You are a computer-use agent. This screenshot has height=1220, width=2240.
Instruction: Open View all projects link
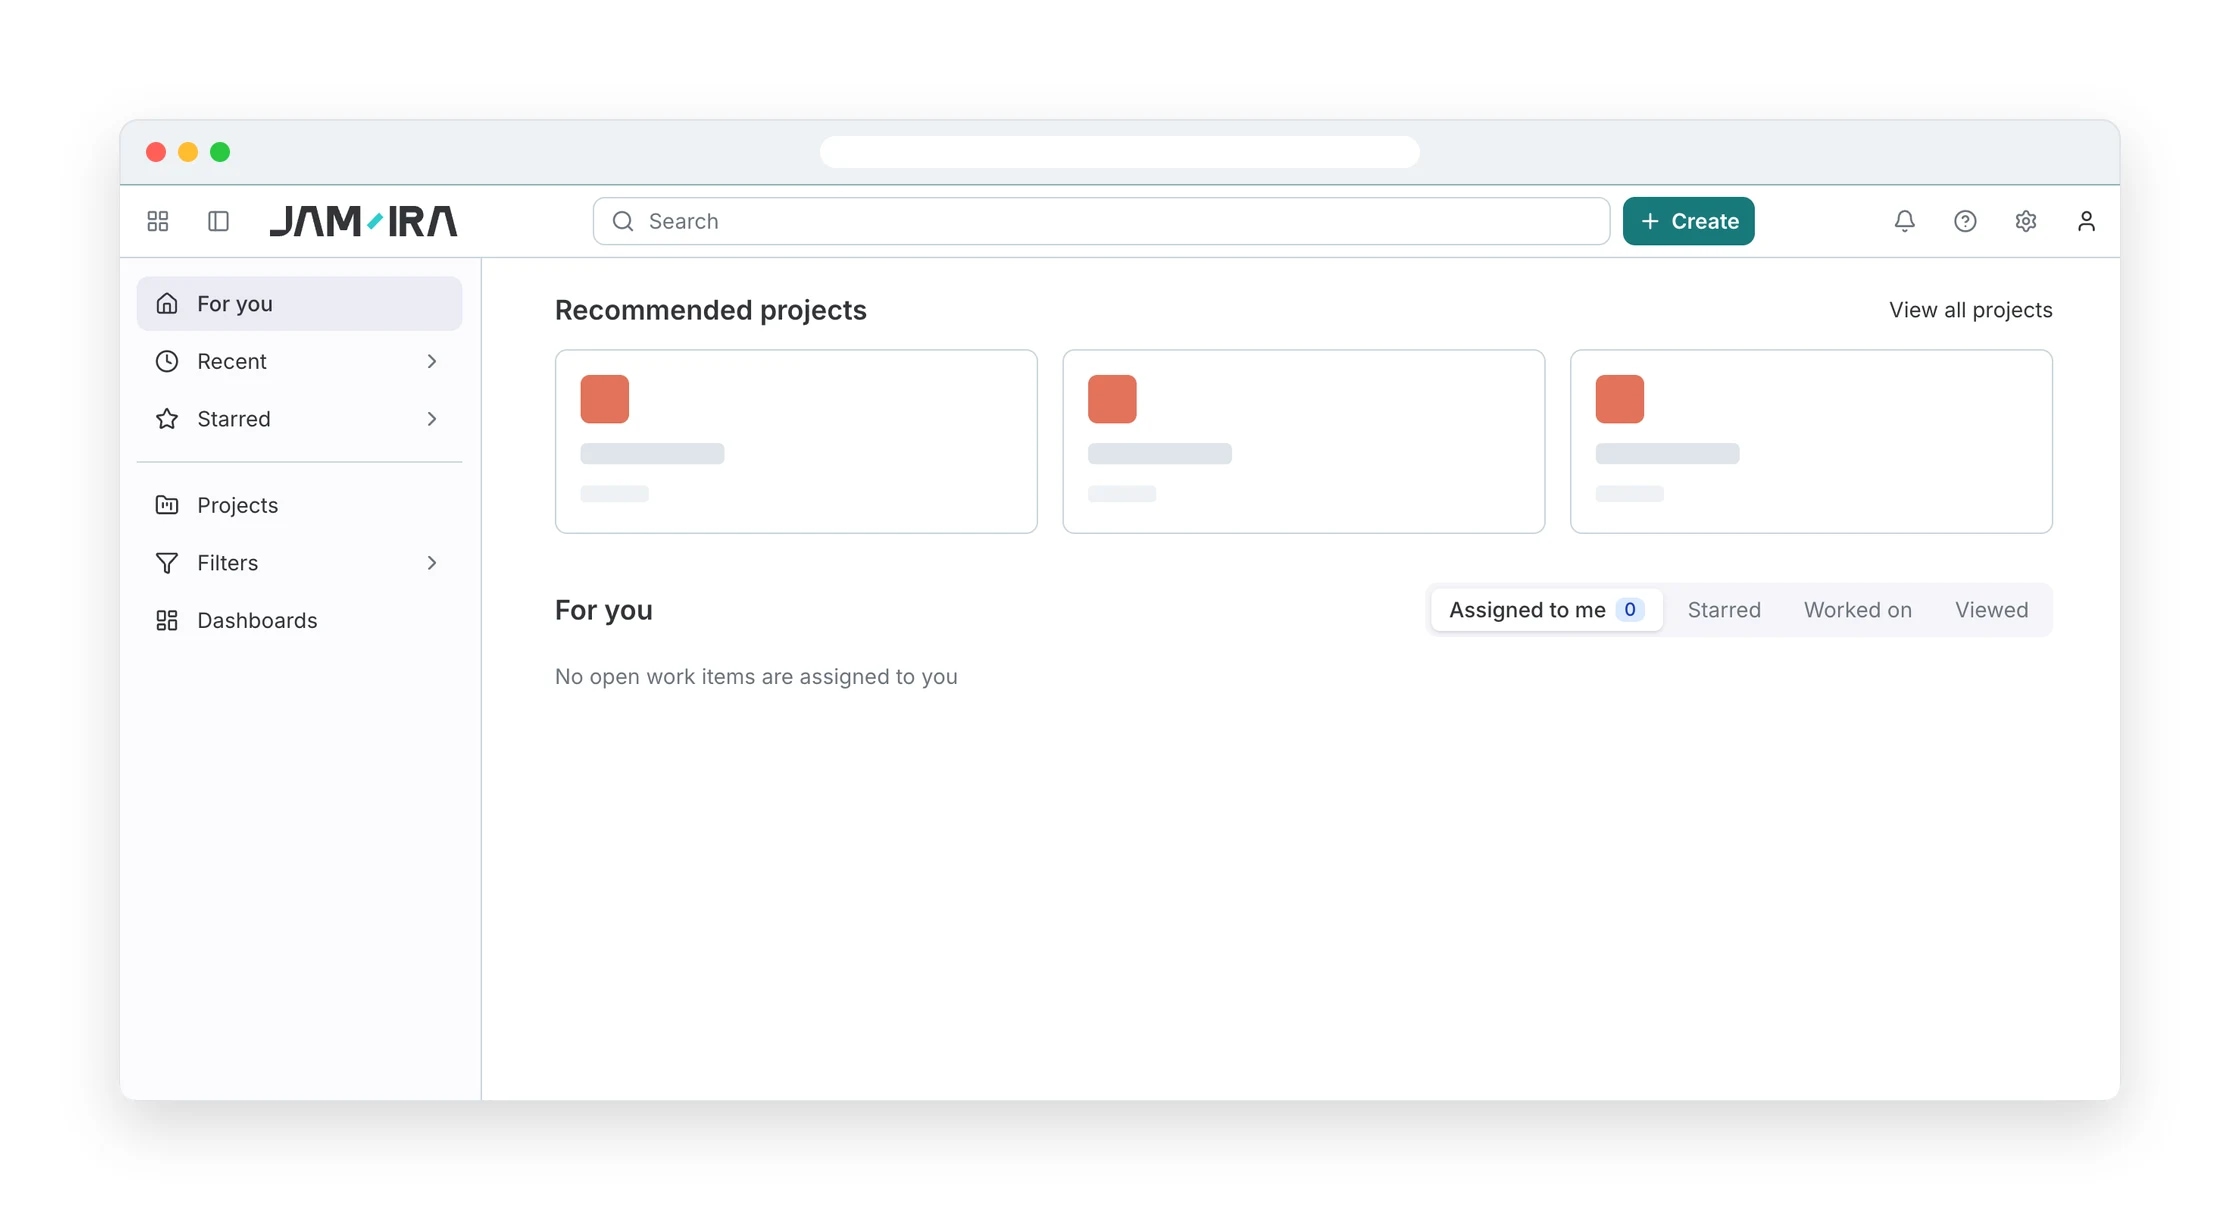1970,310
